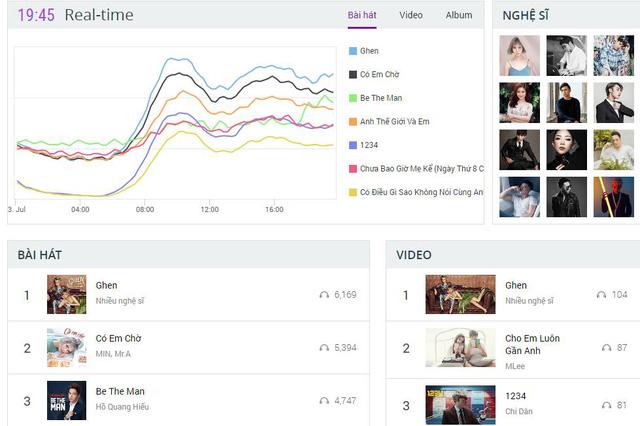This screenshot has width=640, height=426.
Task: Open the Ghen song cover thumbnail
Action: tap(66, 295)
